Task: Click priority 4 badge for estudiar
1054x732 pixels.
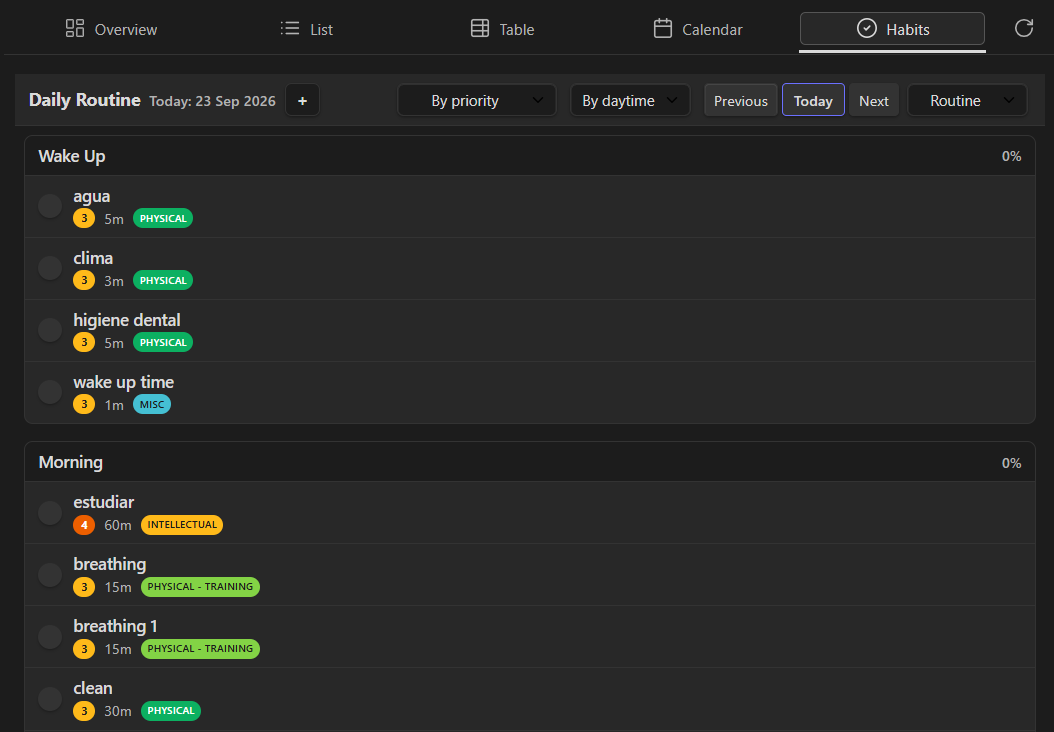Action: (84, 525)
